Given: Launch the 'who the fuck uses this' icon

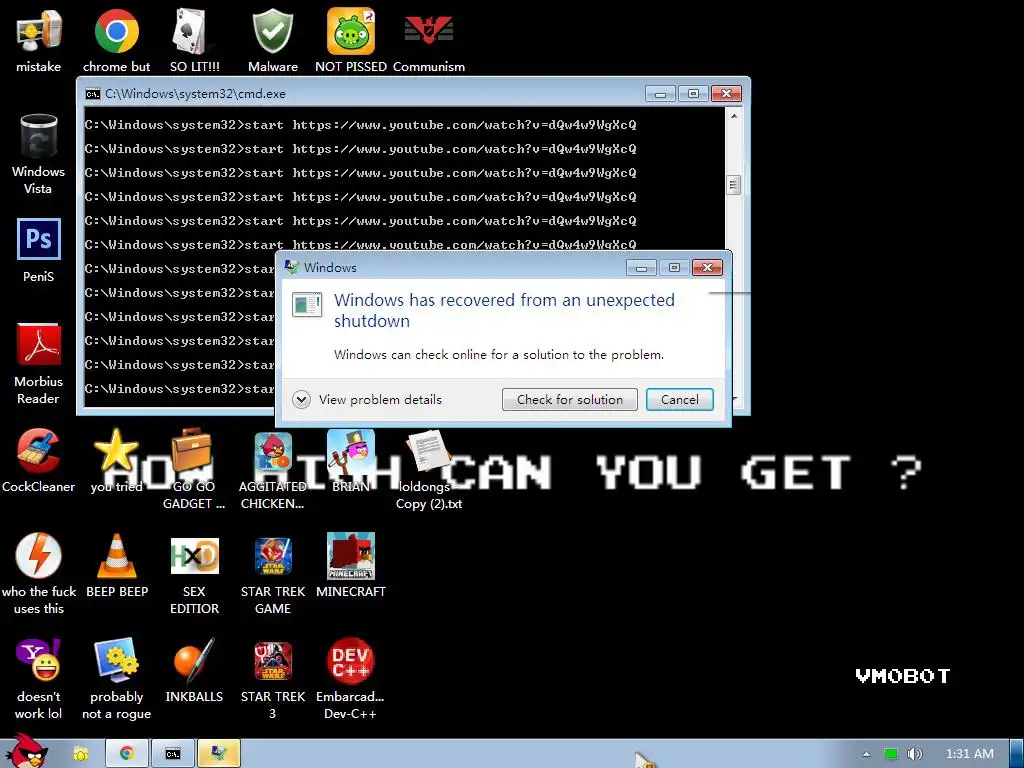Looking at the screenshot, I should tap(39, 573).
